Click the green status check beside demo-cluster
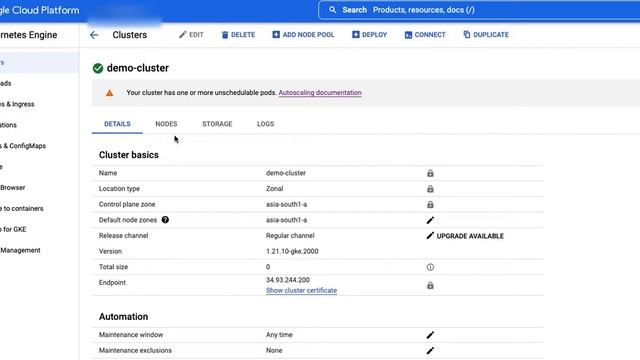Screen dimensions: 640x360 coord(98,68)
